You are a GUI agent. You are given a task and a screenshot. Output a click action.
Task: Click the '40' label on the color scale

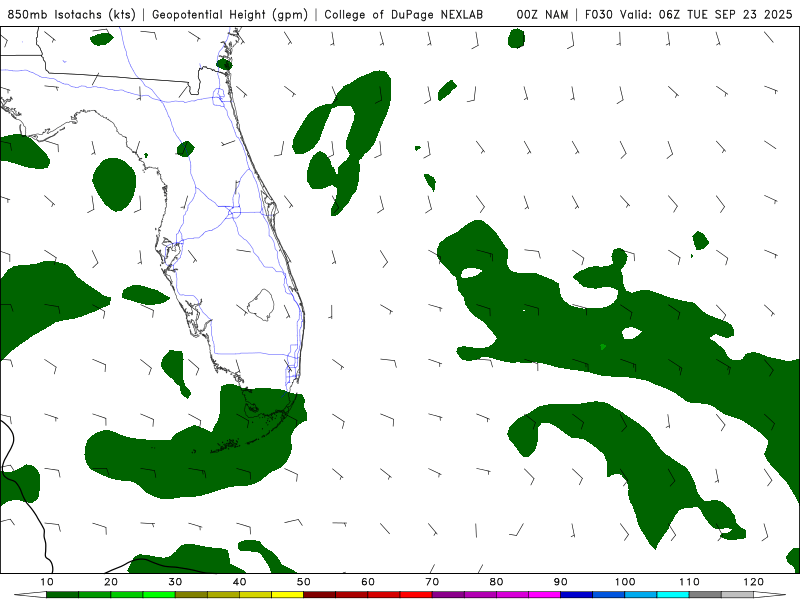pyautogui.click(x=239, y=582)
